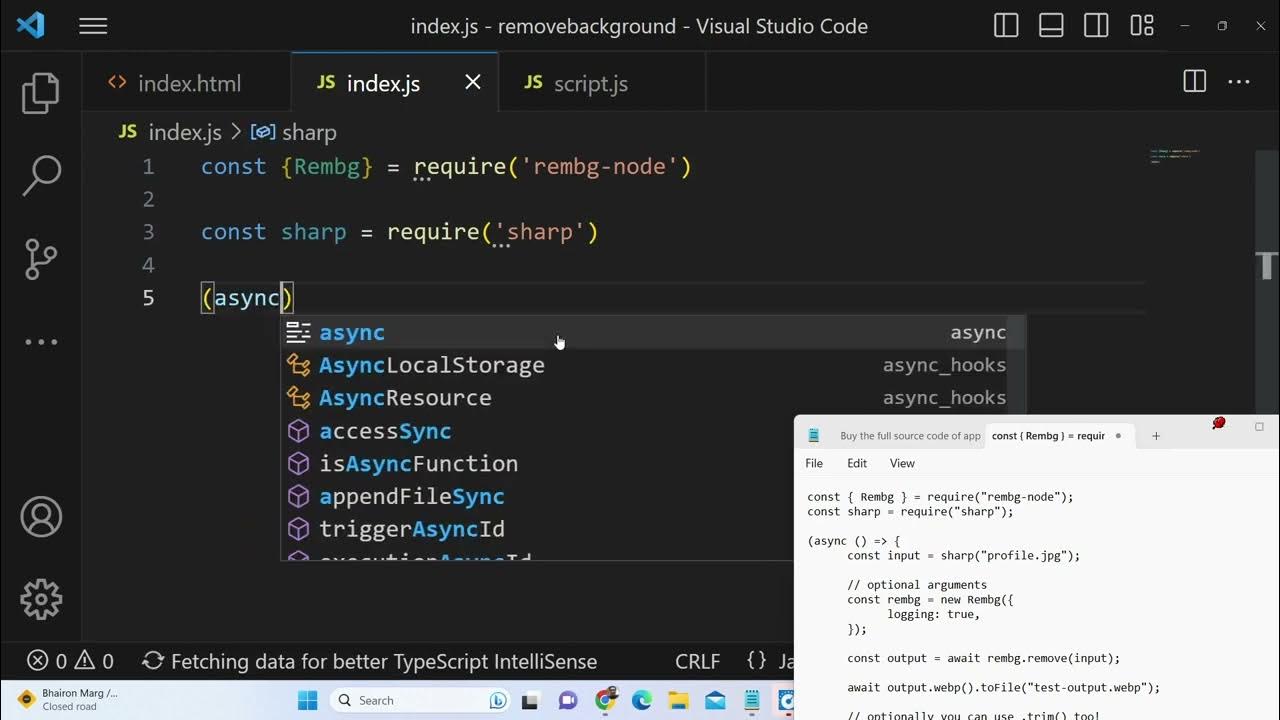Change the CRLF end-of-line setting
Viewport: 1280px width, 720px height.
pyautogui.click(x=697, y=661)
